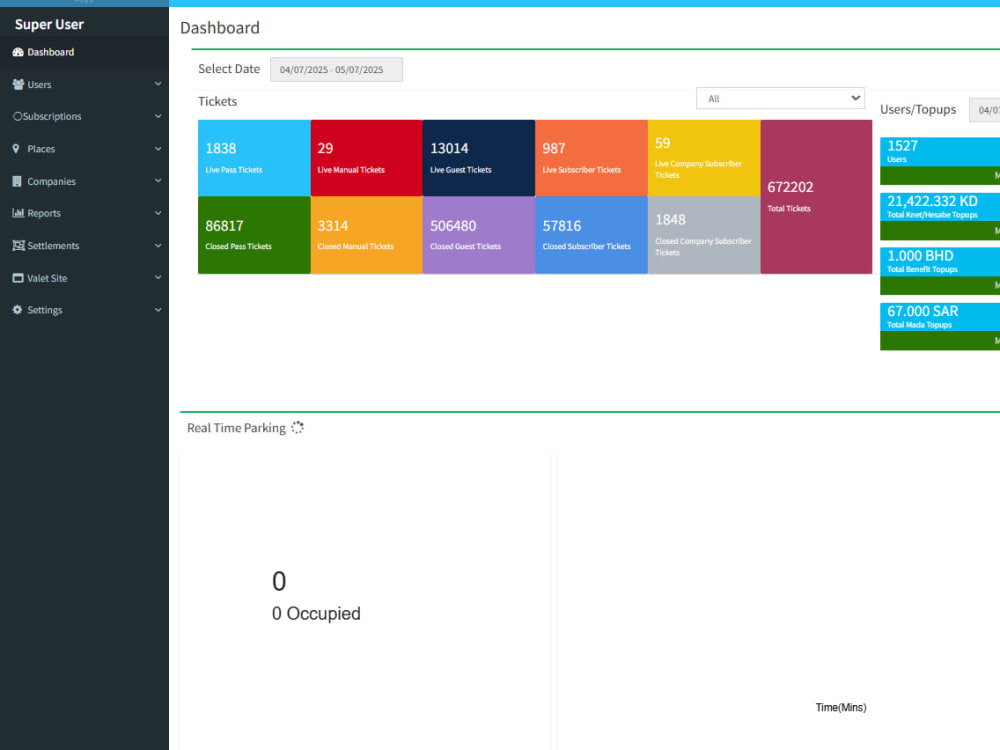Open the Reports sidebar menu
This screenshot has height=750, width=1000.
coord(84,213)
